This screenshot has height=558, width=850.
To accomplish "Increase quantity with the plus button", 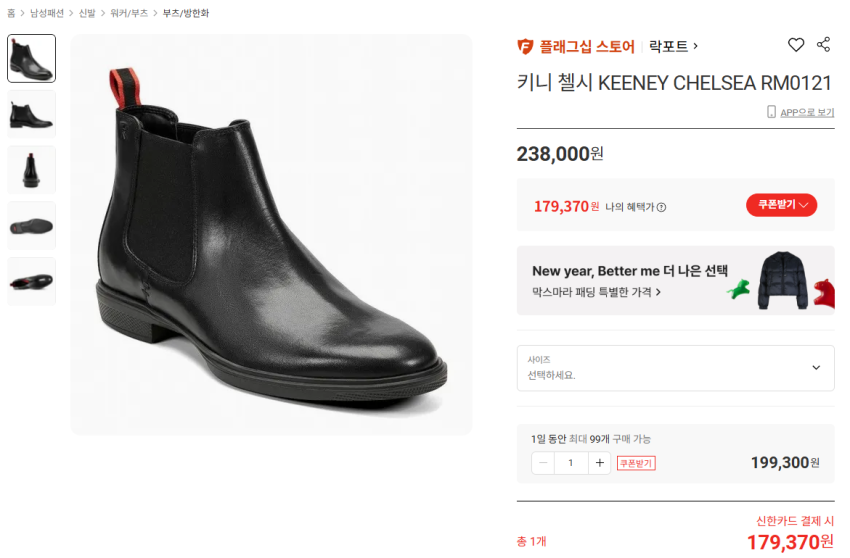I will point(599,463).
